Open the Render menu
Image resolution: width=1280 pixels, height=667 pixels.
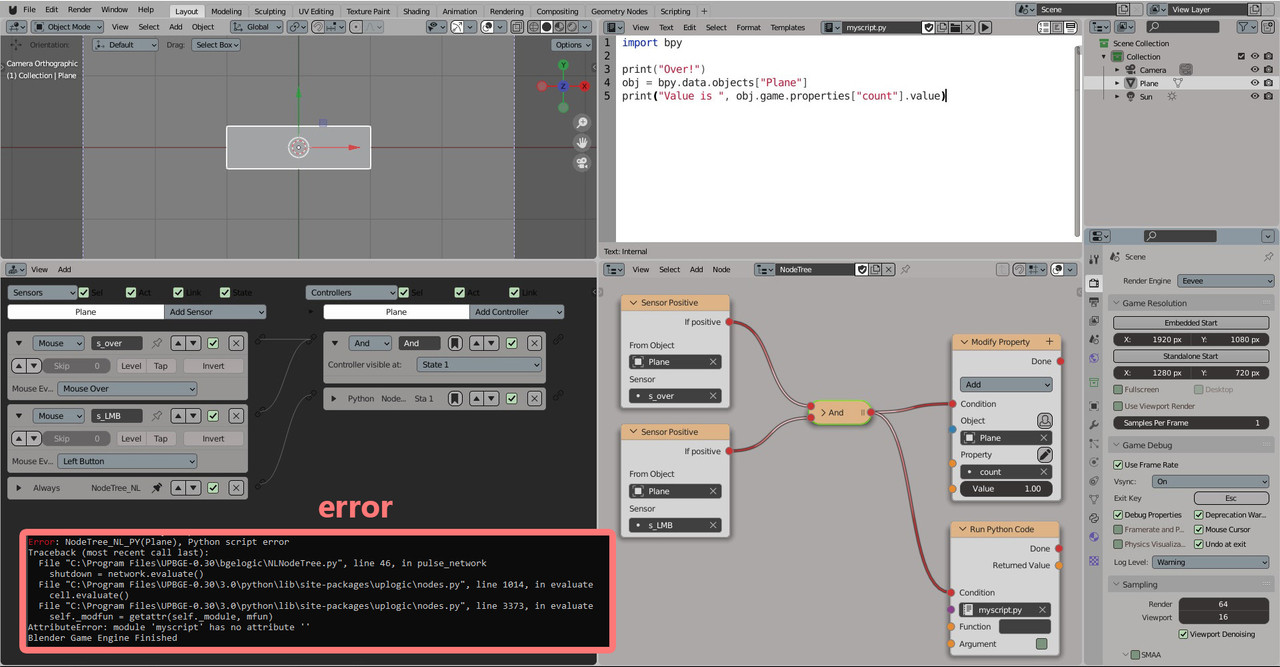click(x=79, y=9)
